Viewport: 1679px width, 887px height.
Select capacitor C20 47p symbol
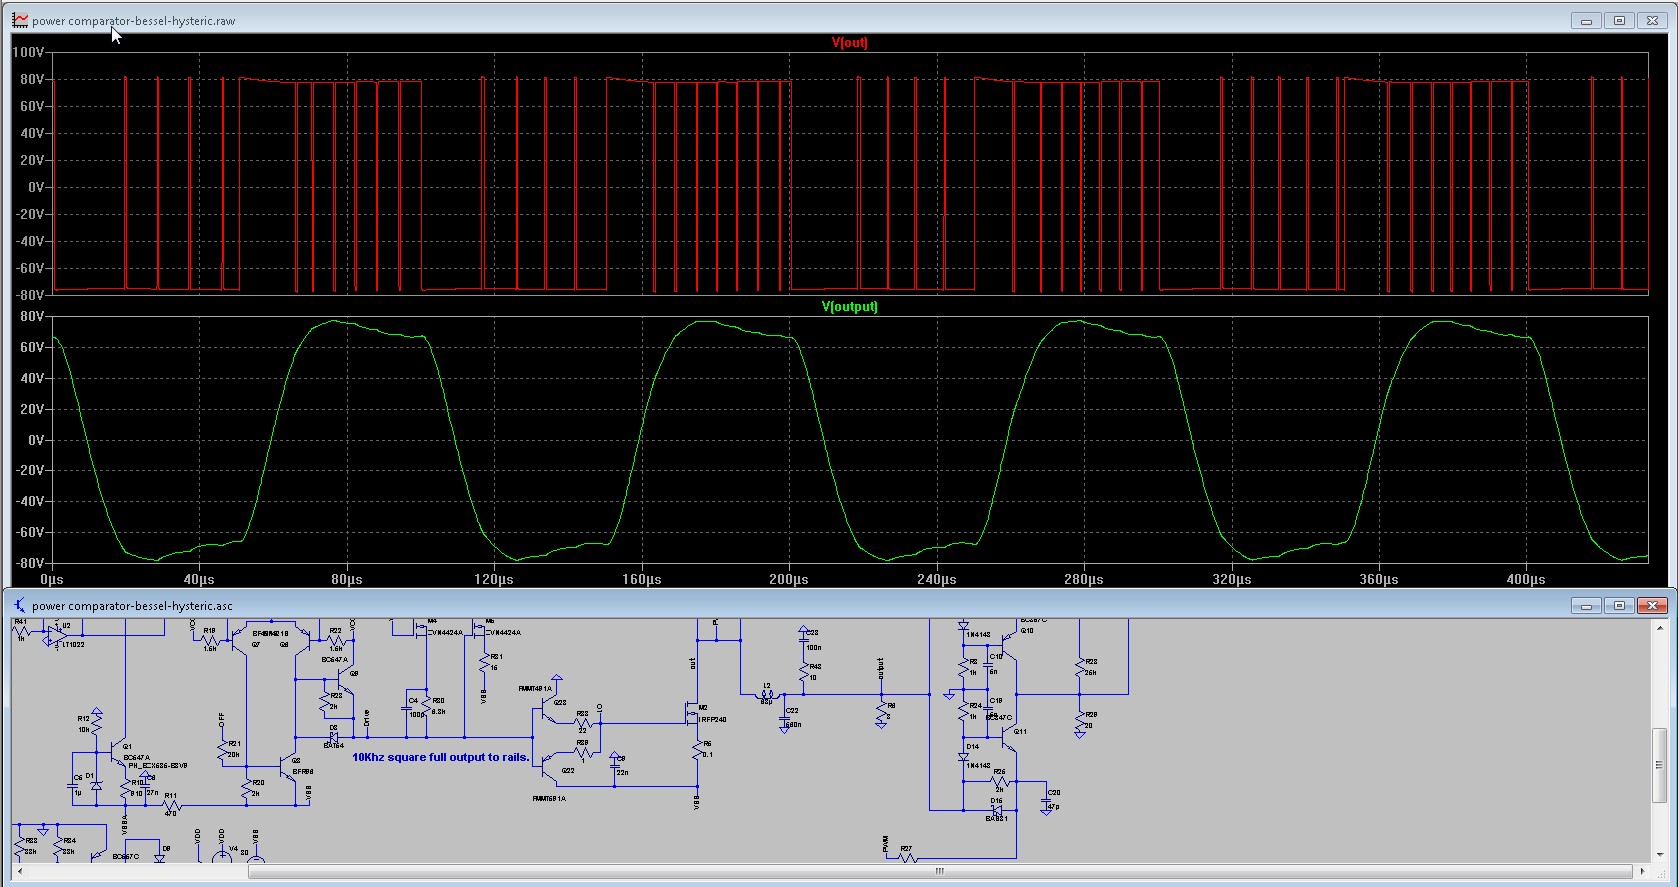pos(1046,800)
